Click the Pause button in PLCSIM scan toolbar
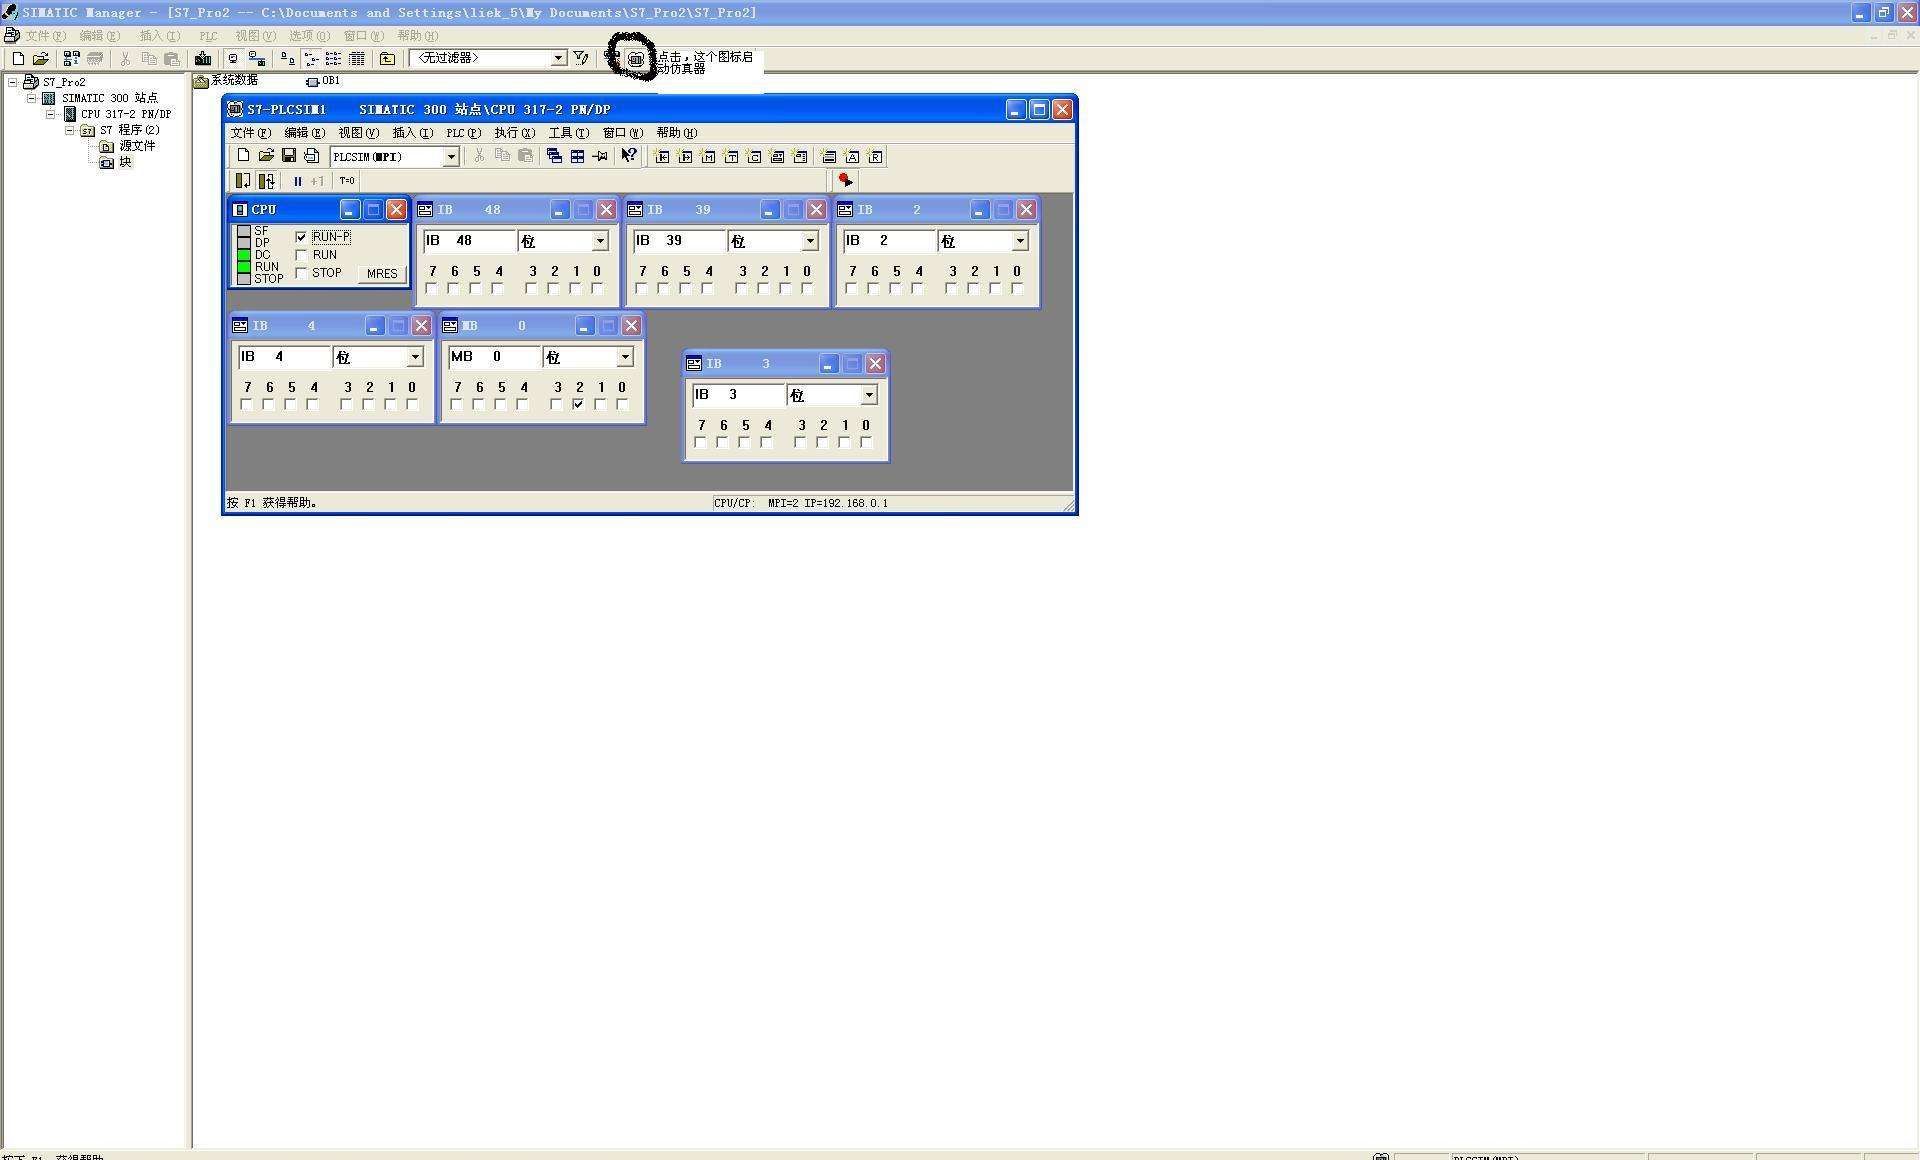The width and height of the screenshot is (1920, 1160). tap(297, 181)
